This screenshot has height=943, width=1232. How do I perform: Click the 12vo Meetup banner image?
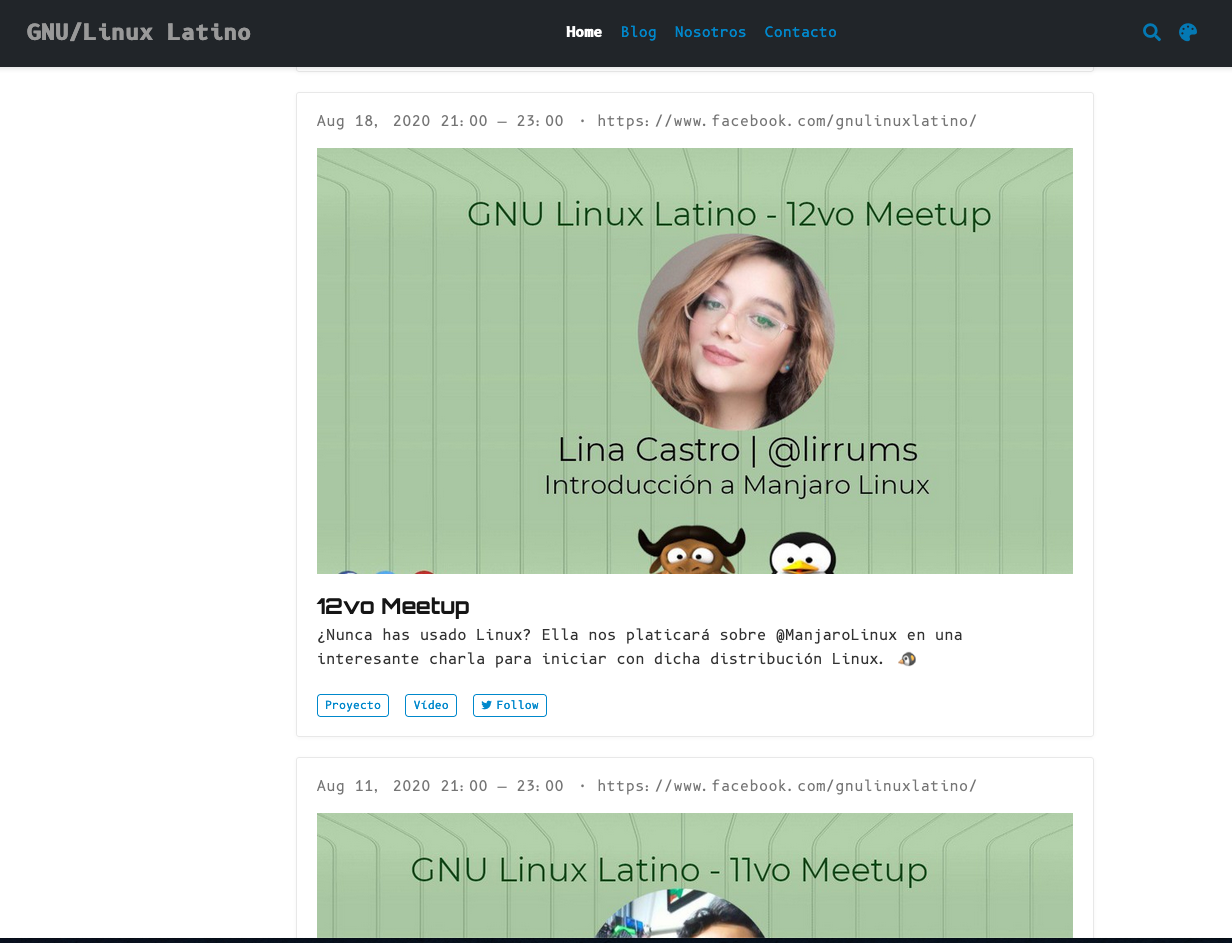695,360
